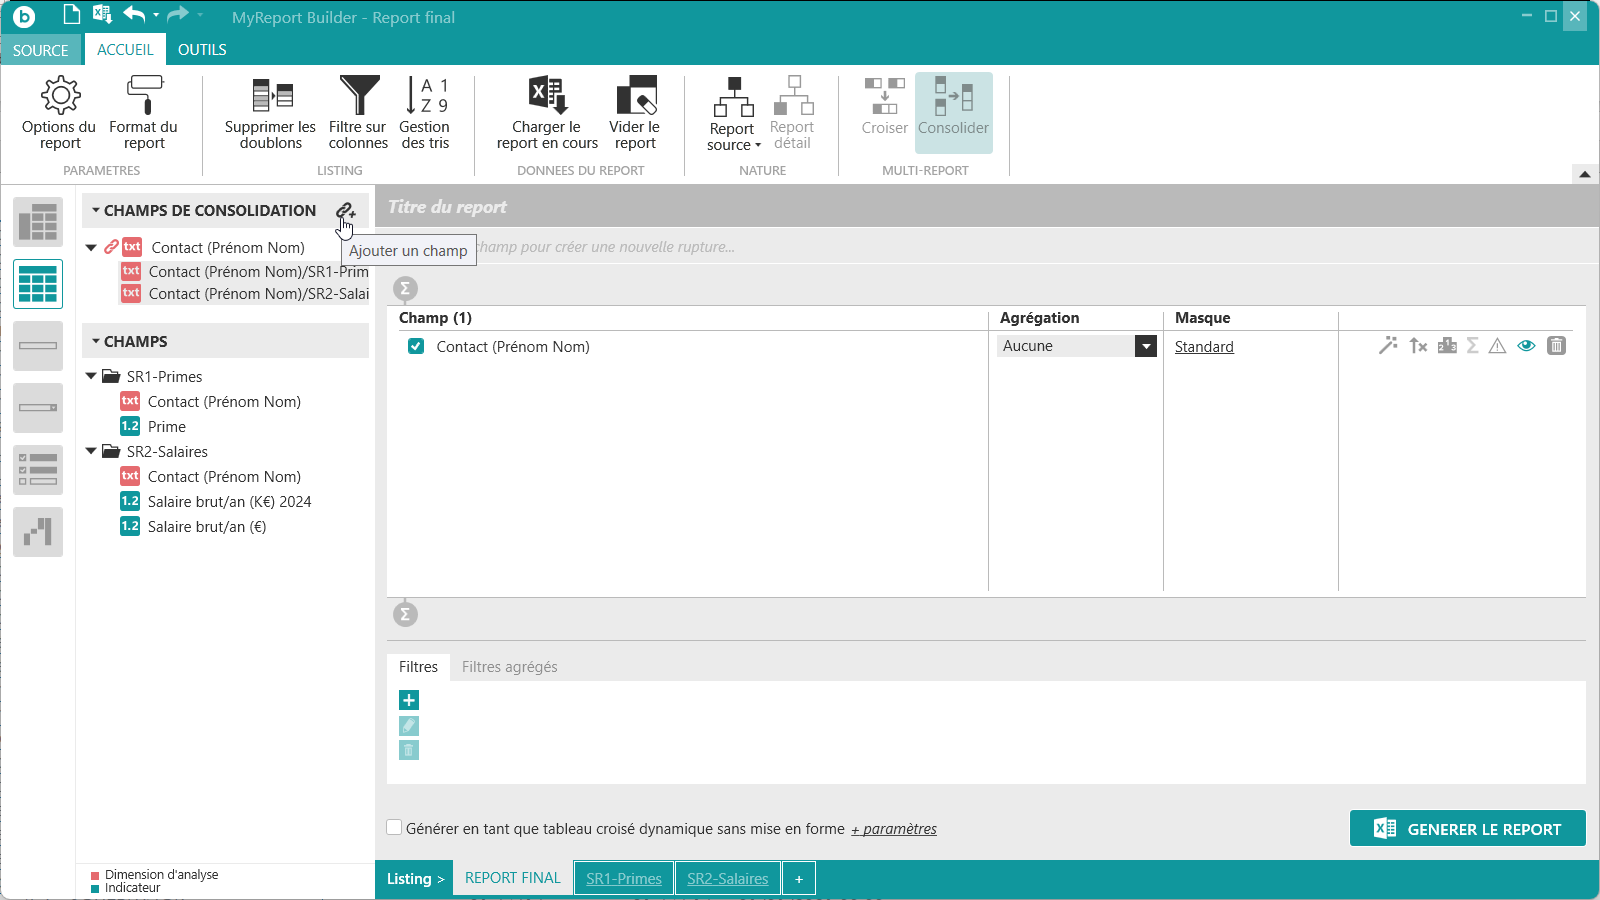
Task: Switch to the SOURCE ribbon tab
Action: coord(41,50)
